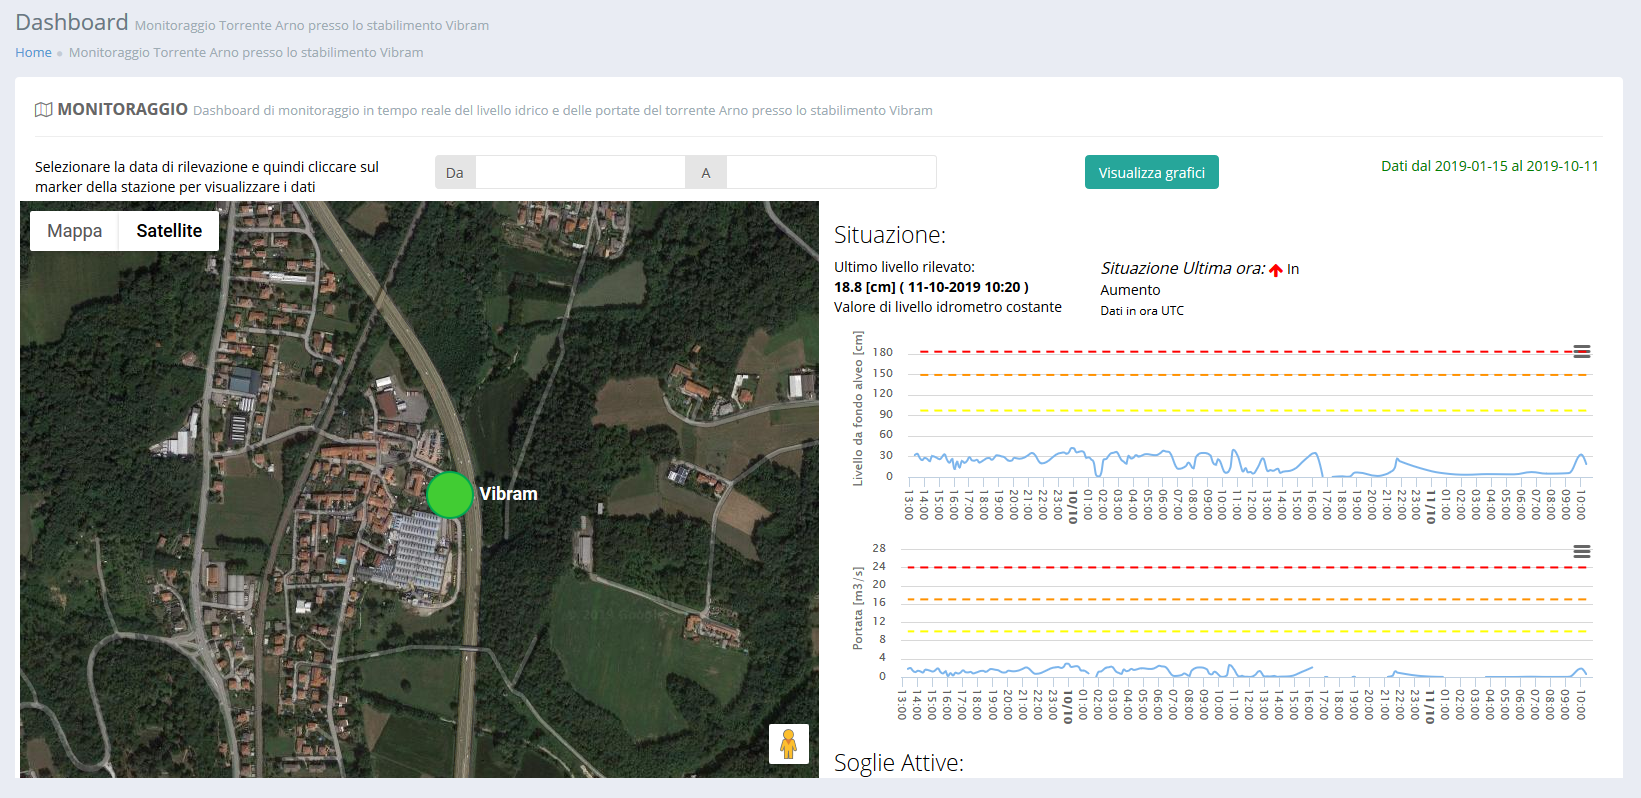Click the Soglie Attive heading
The image size is (1641, 798).
[899, 763]
